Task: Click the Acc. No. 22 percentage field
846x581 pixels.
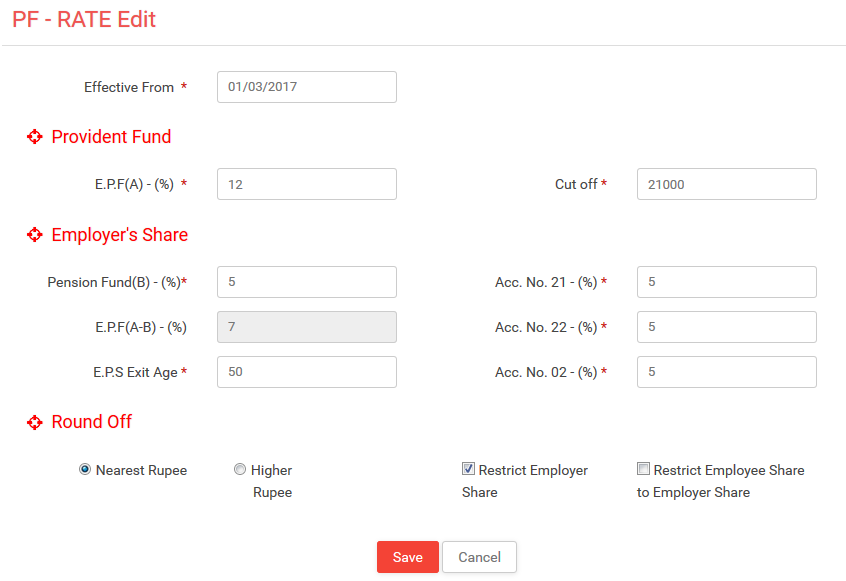Action: coord(727,327)
